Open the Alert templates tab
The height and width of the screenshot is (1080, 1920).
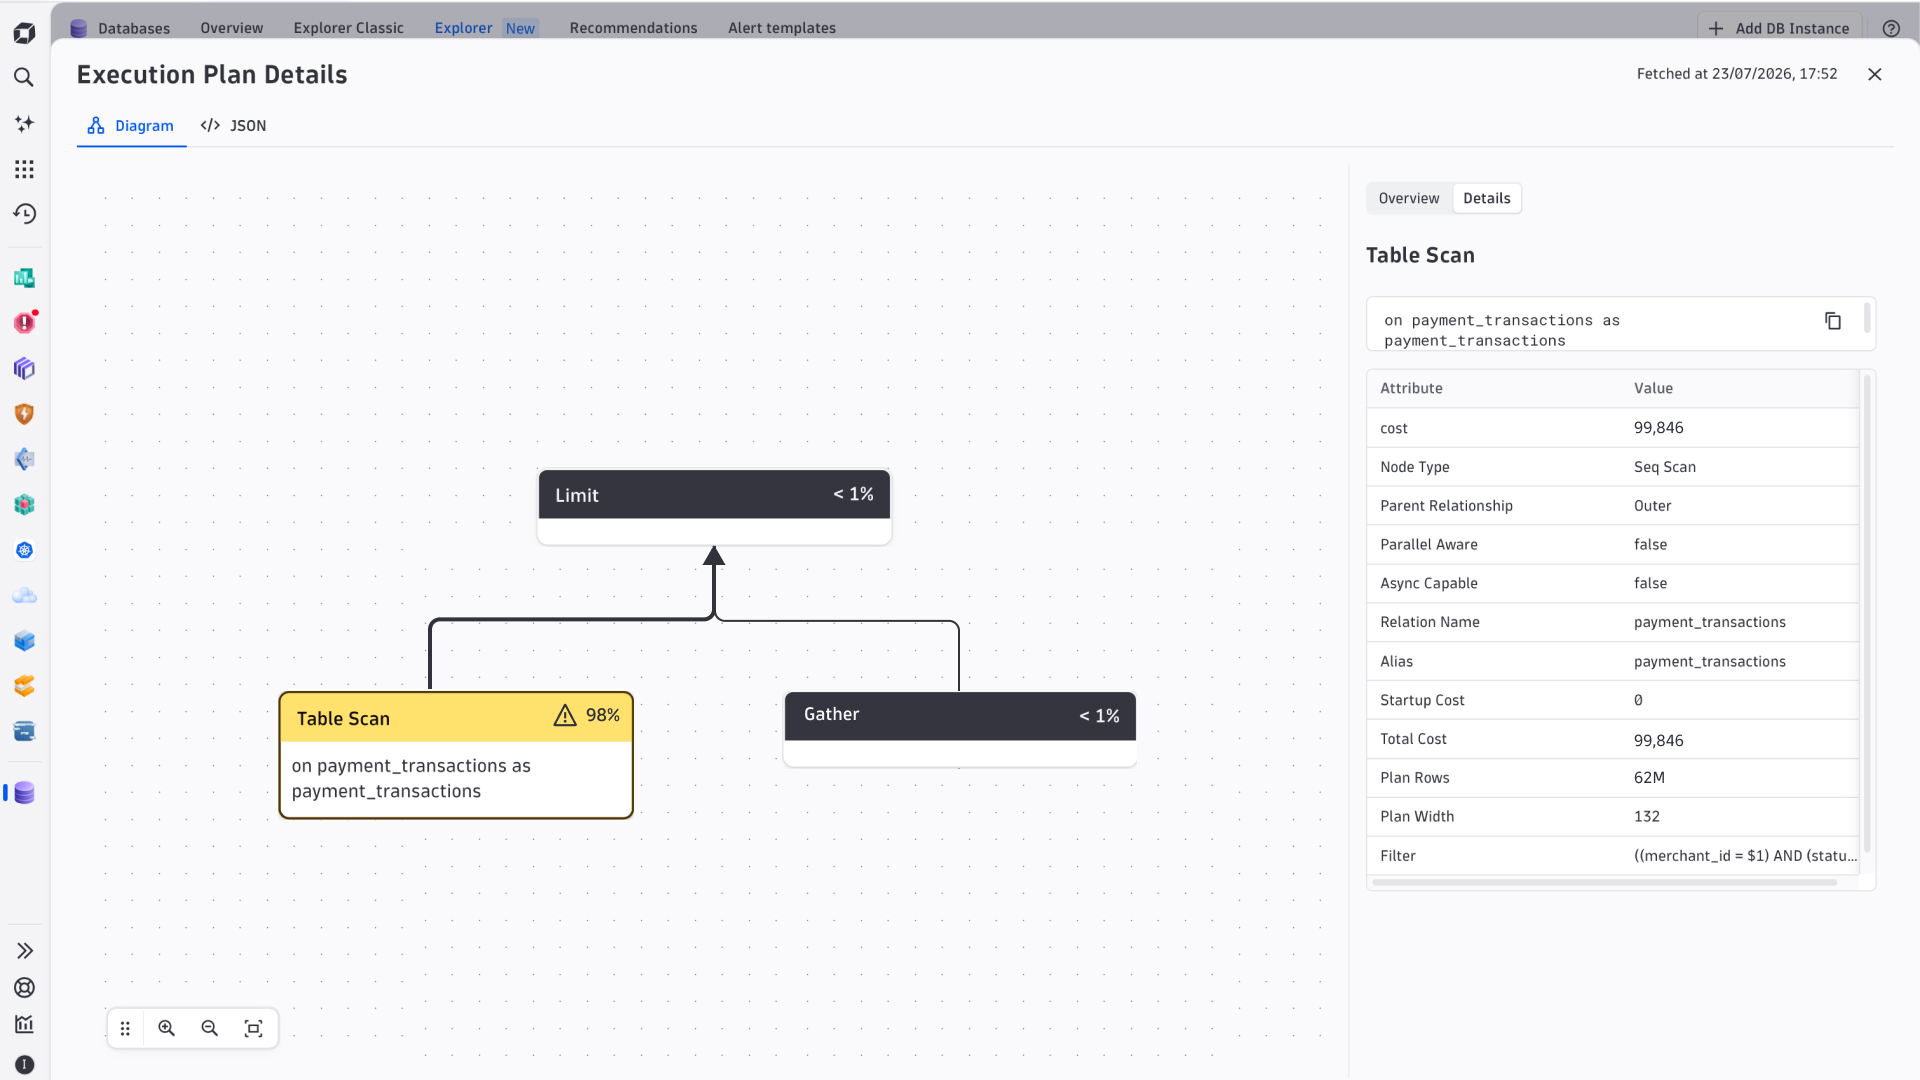(782, 28)
